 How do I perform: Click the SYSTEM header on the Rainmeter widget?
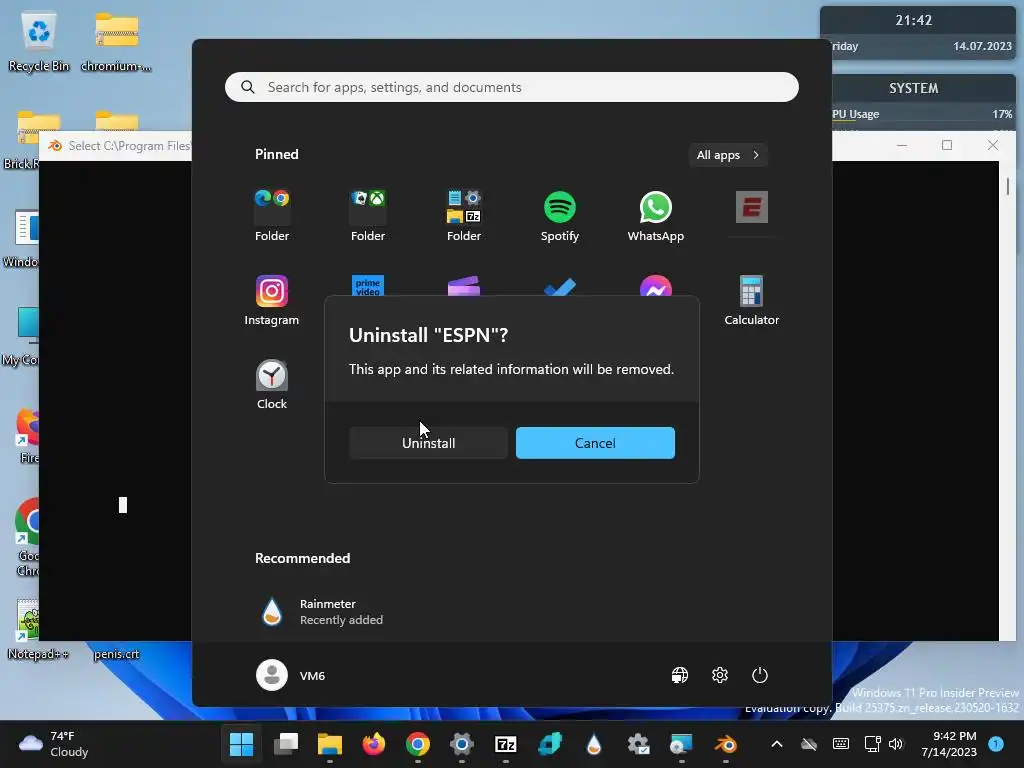(913, 88)
